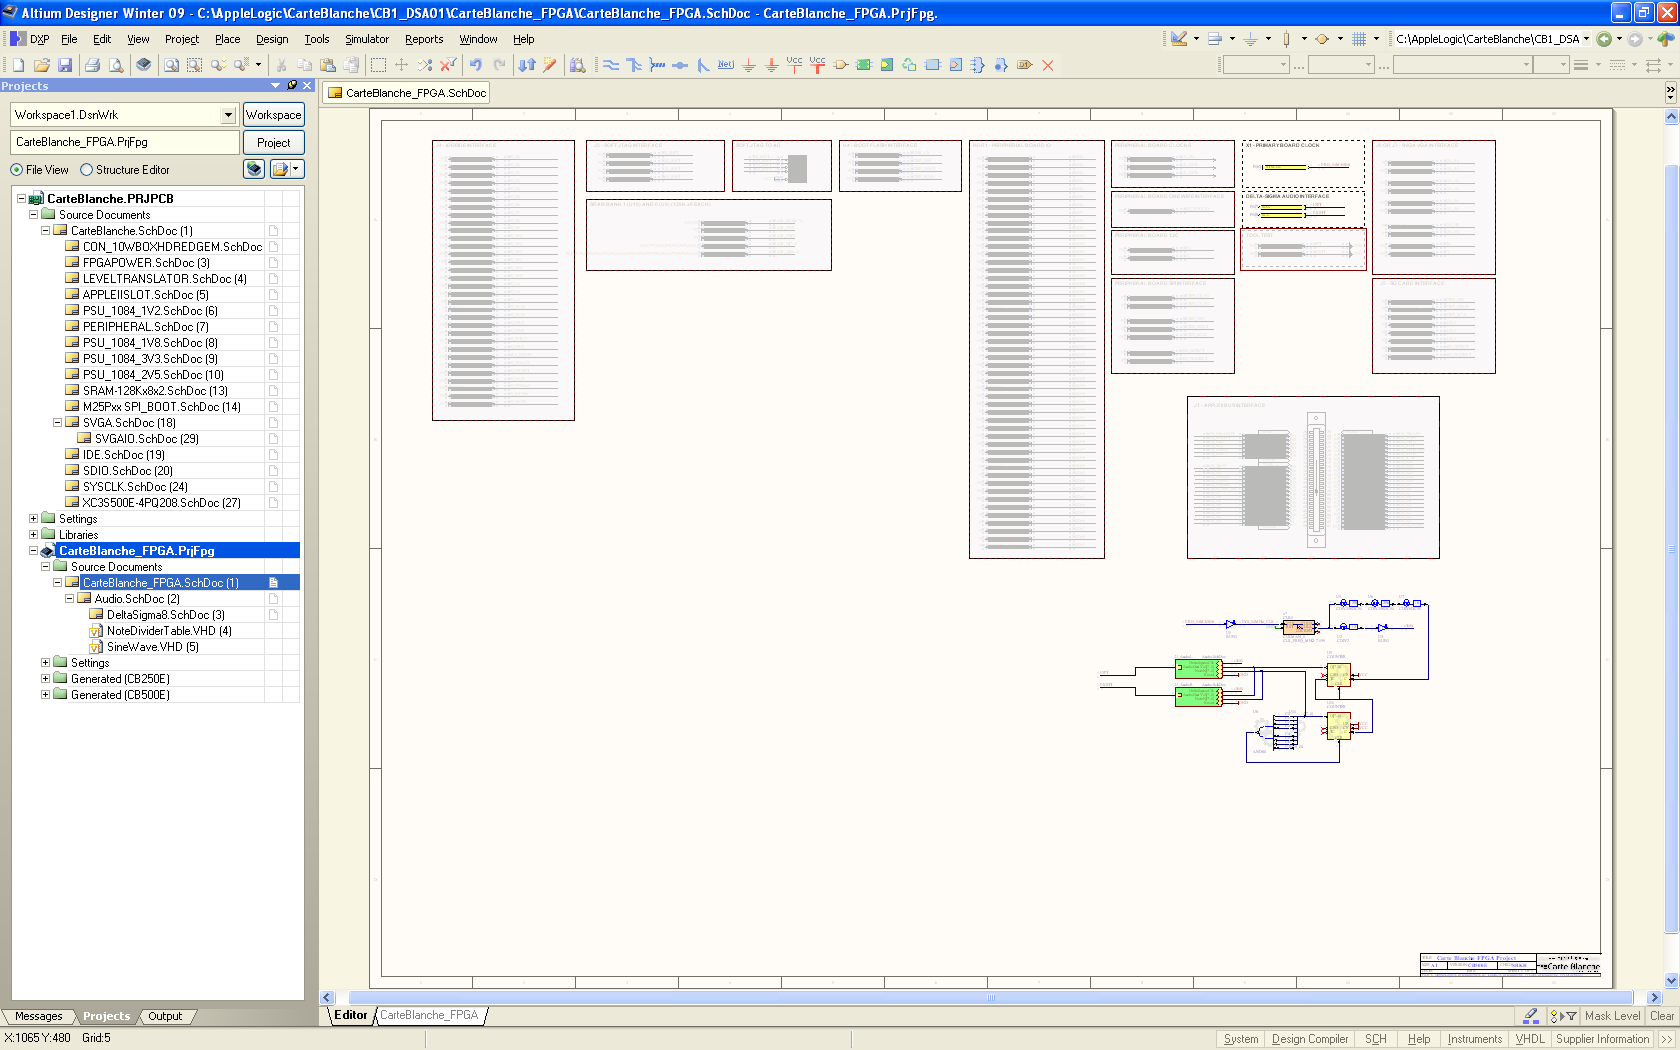Click the Cross Probe icon
The width and height of the screenshot is (1680, 1050).
tap(549, 65)
